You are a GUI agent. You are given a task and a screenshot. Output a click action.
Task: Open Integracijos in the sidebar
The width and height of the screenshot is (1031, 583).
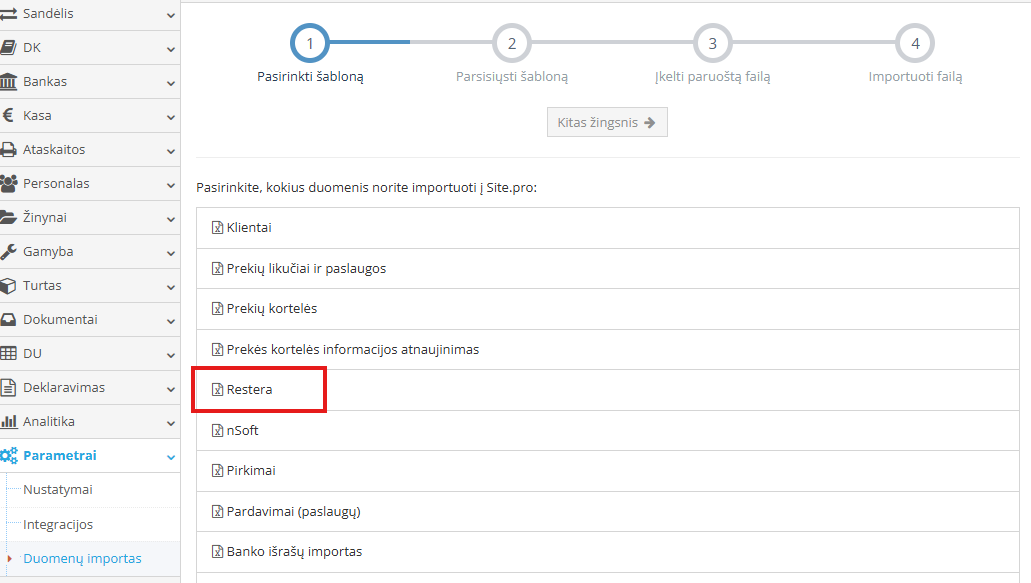coord(58,525)
